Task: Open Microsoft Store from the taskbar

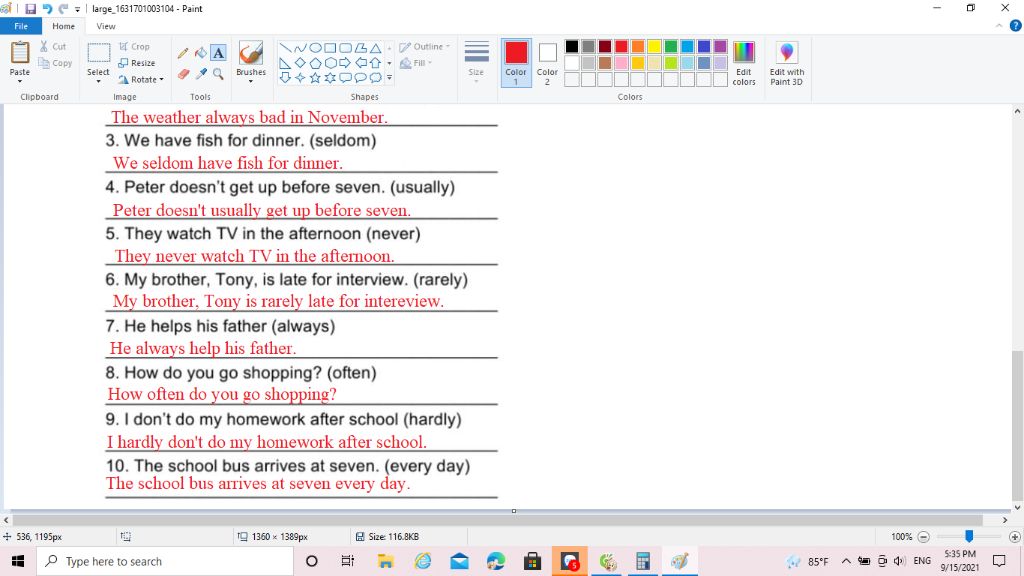Action: click(533, 562)
